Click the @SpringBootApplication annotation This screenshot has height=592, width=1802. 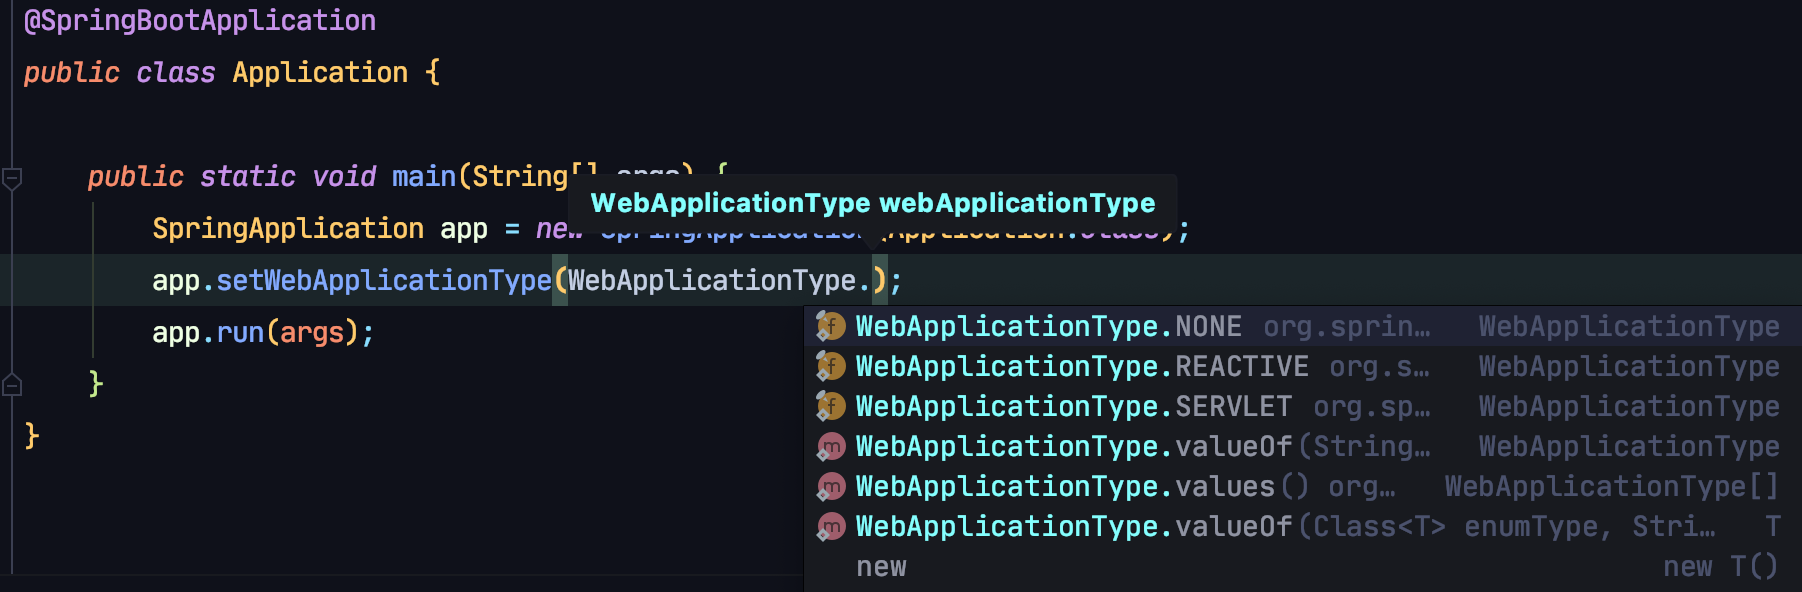pos(200,20)
